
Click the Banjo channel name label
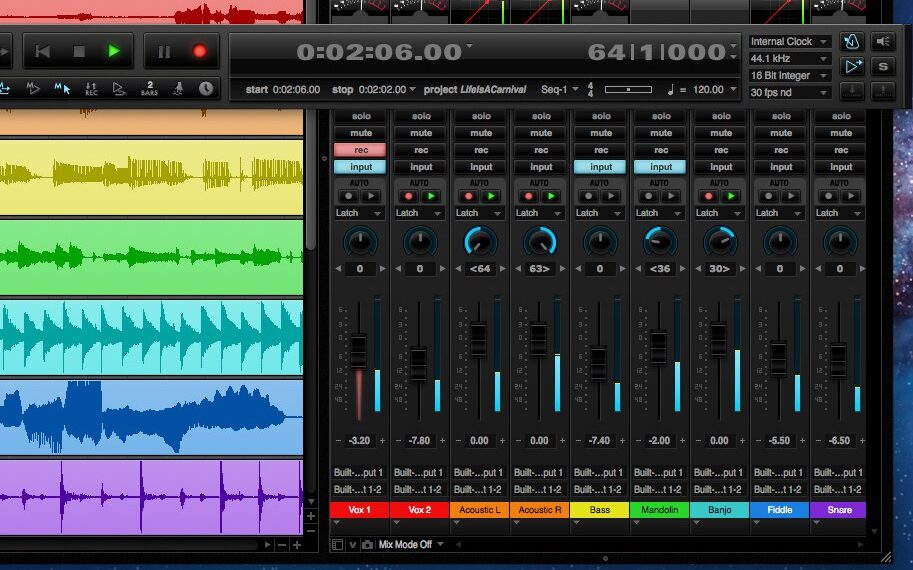coord(720,510)
